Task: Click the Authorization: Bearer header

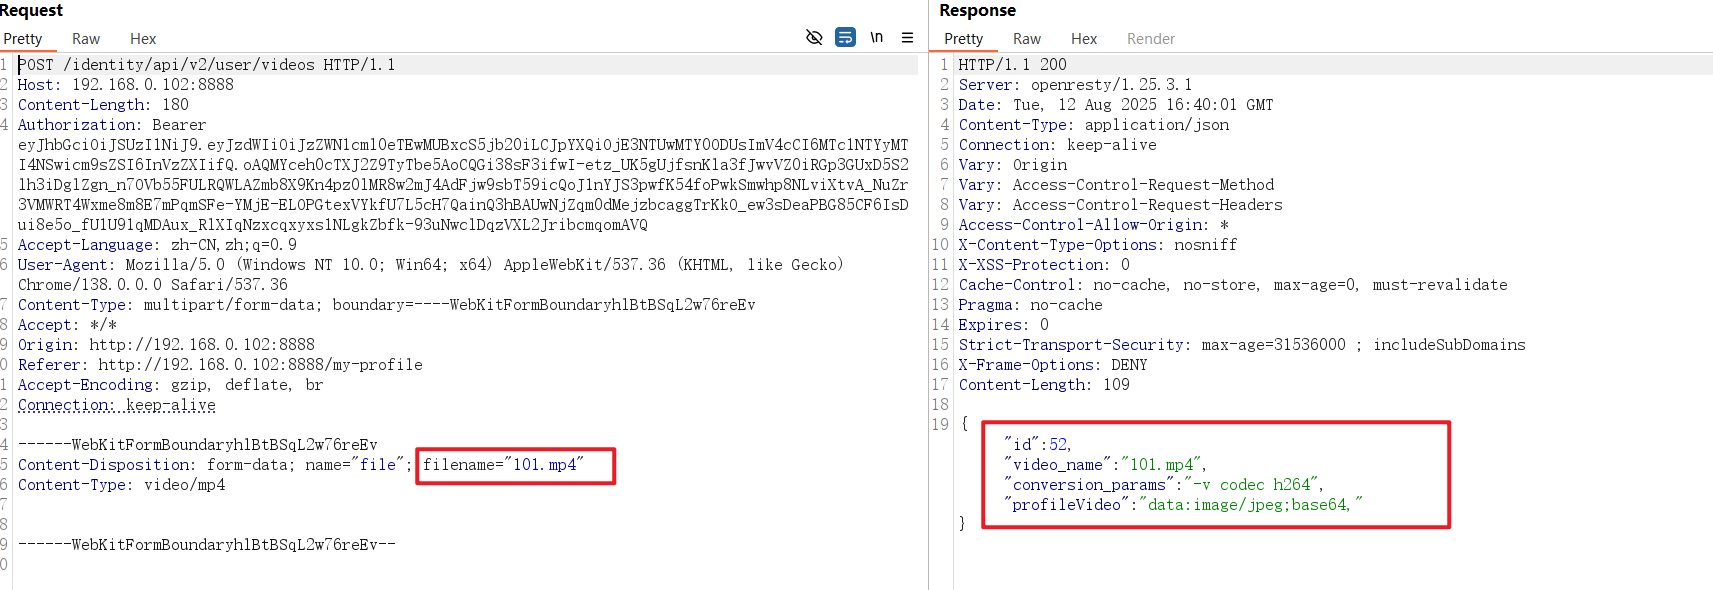Action: pos(112,125)
